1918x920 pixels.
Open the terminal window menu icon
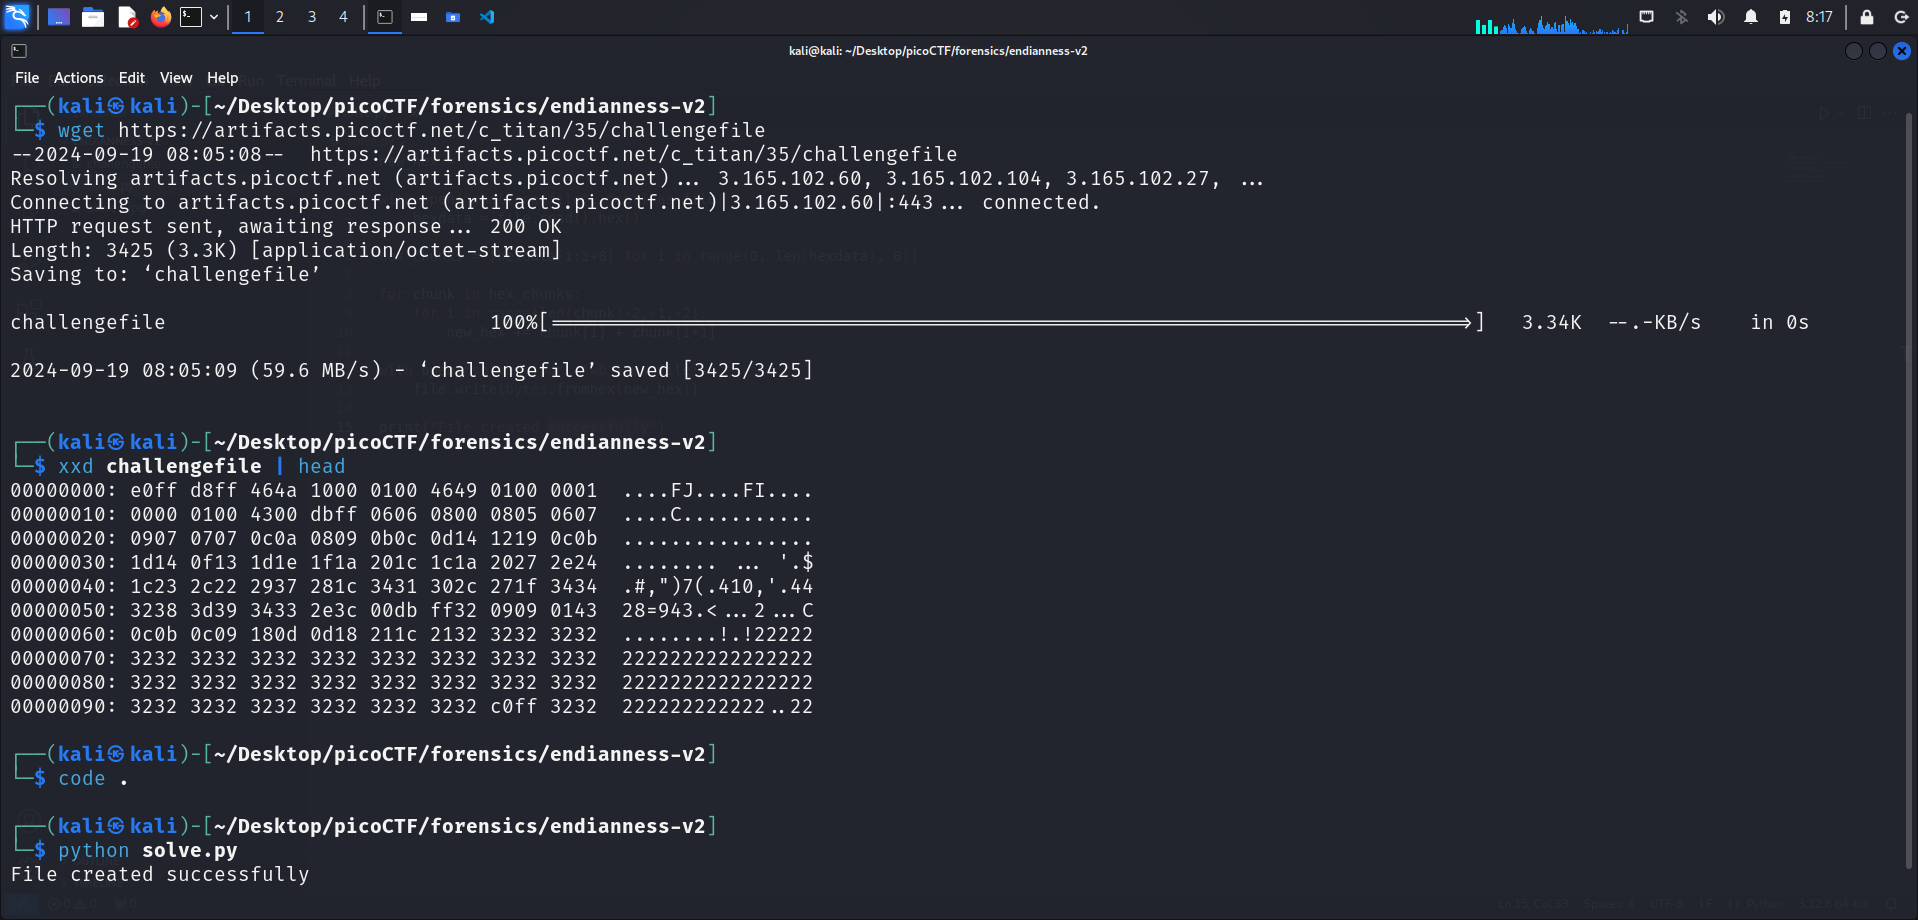click(19, 51)
